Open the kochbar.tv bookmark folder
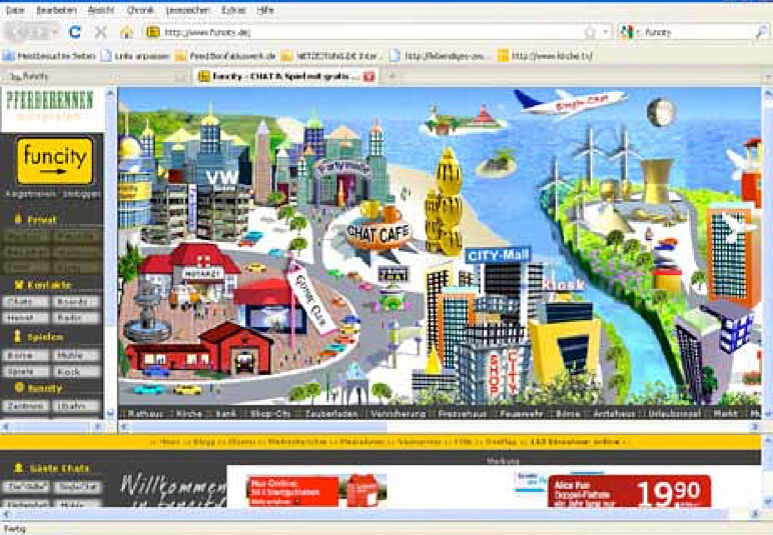 545,56
